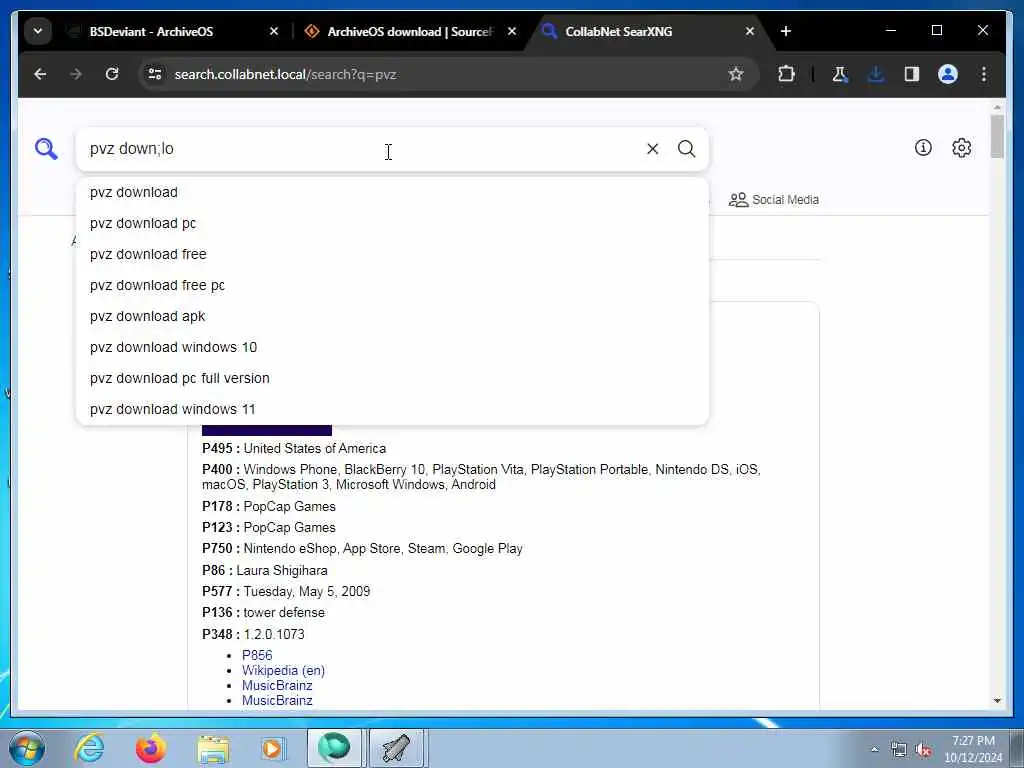
Task: View site information icon in address bar
Action: [155, 74]
